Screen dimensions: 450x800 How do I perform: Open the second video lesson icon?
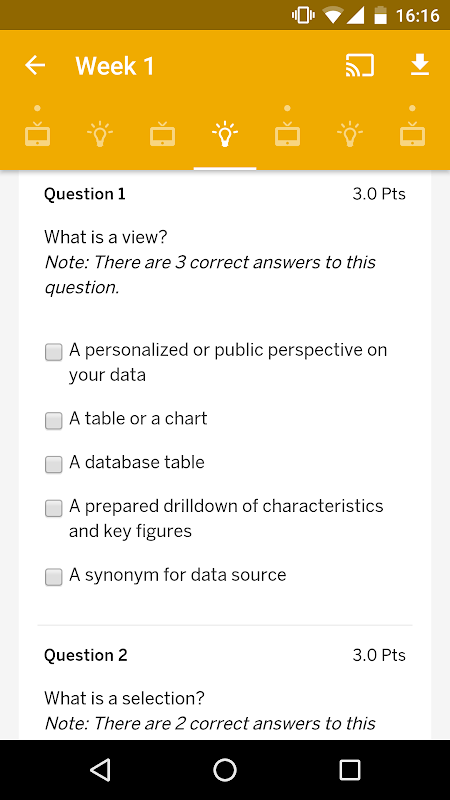pyautogui.click(x=162, y=134)
